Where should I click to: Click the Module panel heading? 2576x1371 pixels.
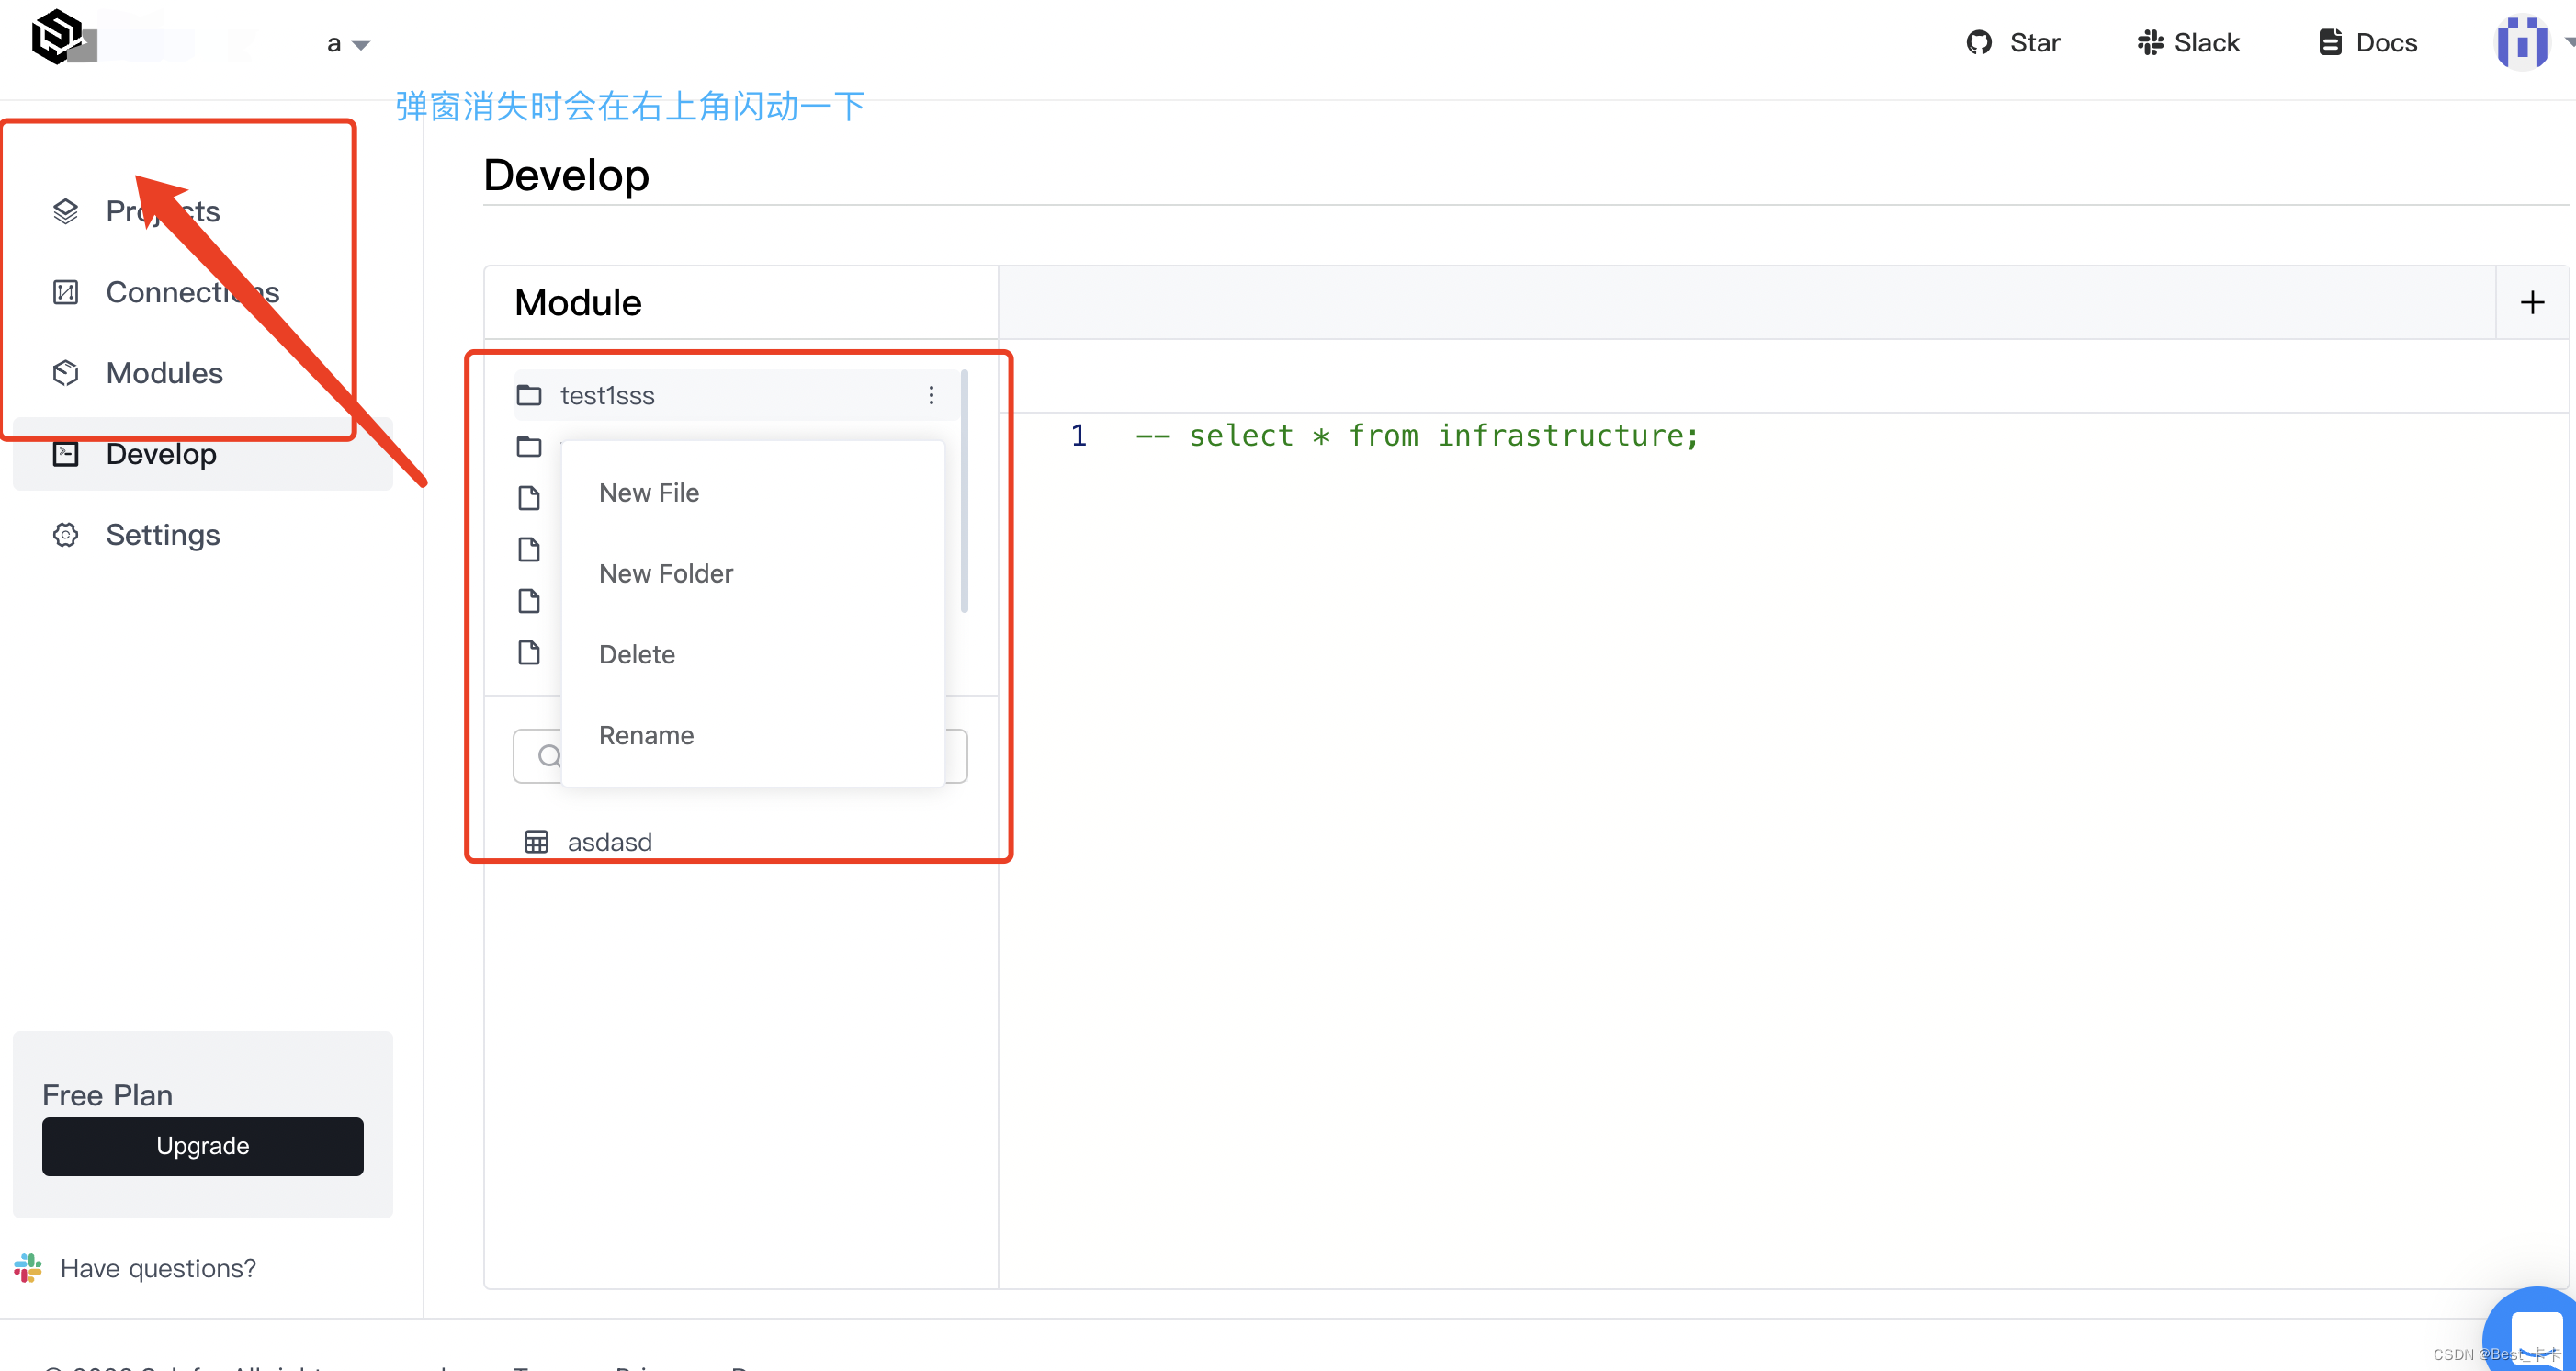click(578, 302)
